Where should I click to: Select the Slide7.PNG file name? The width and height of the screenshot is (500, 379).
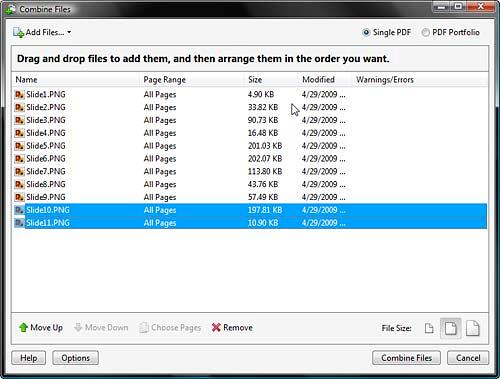coord(46,172)
